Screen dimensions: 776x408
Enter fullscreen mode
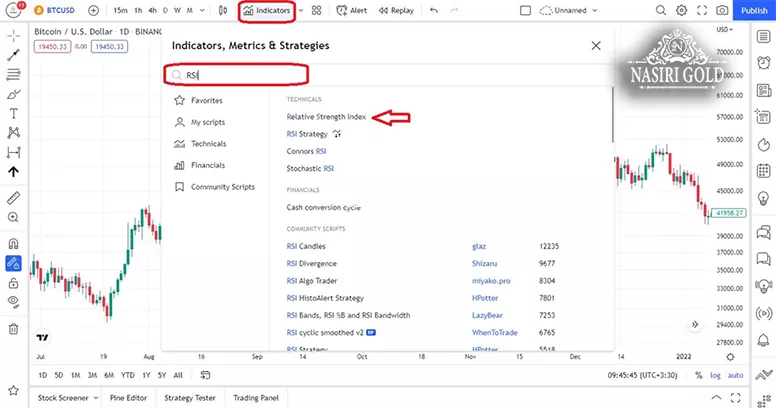[702, 10]
